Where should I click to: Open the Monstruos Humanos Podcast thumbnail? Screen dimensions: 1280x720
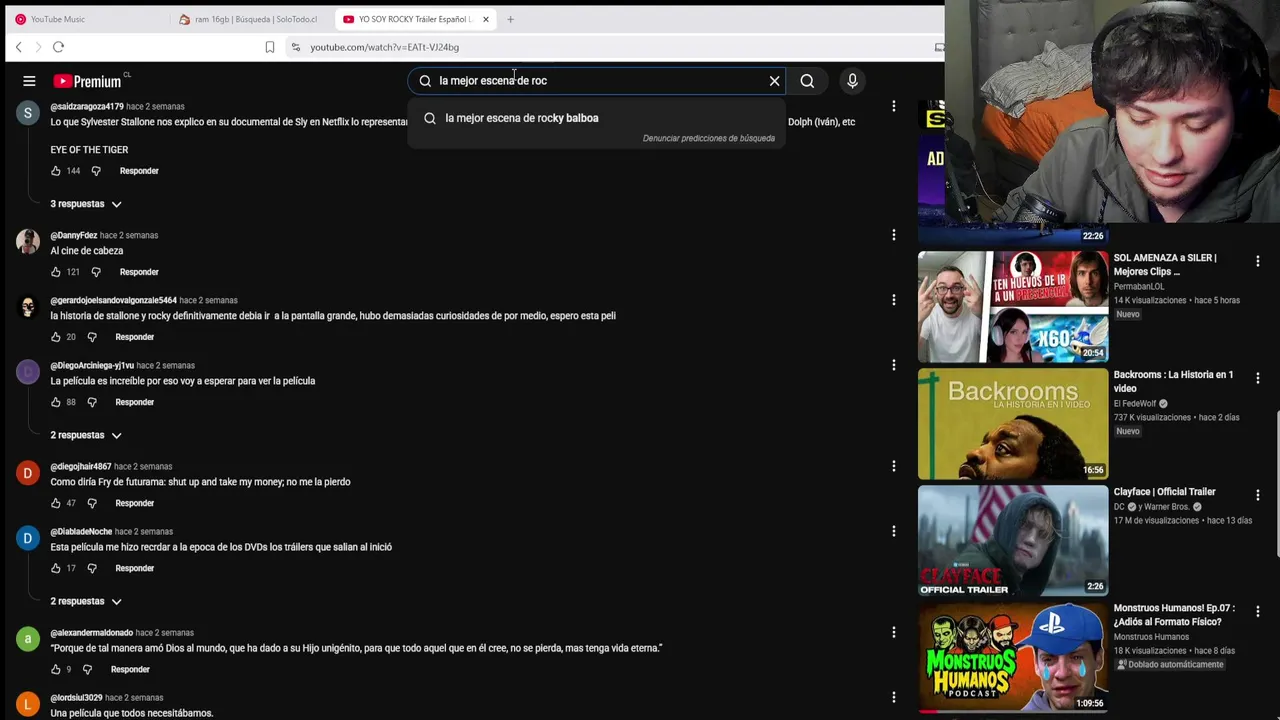click(1013, 657)
